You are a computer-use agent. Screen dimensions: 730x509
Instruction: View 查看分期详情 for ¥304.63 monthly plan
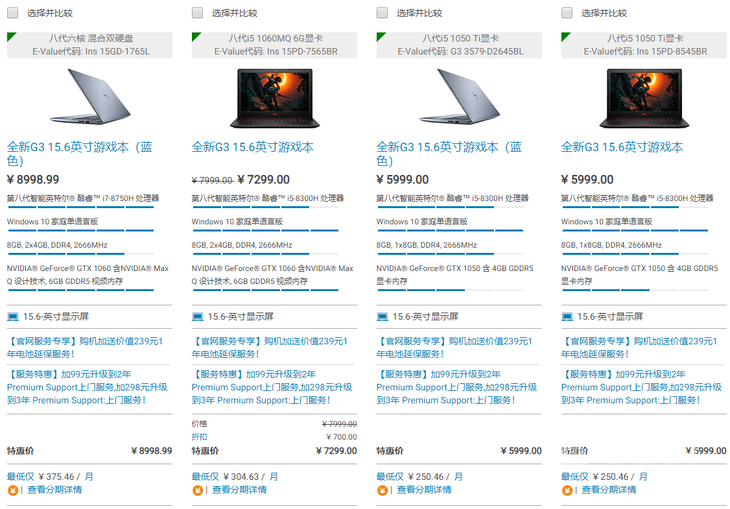239,490
